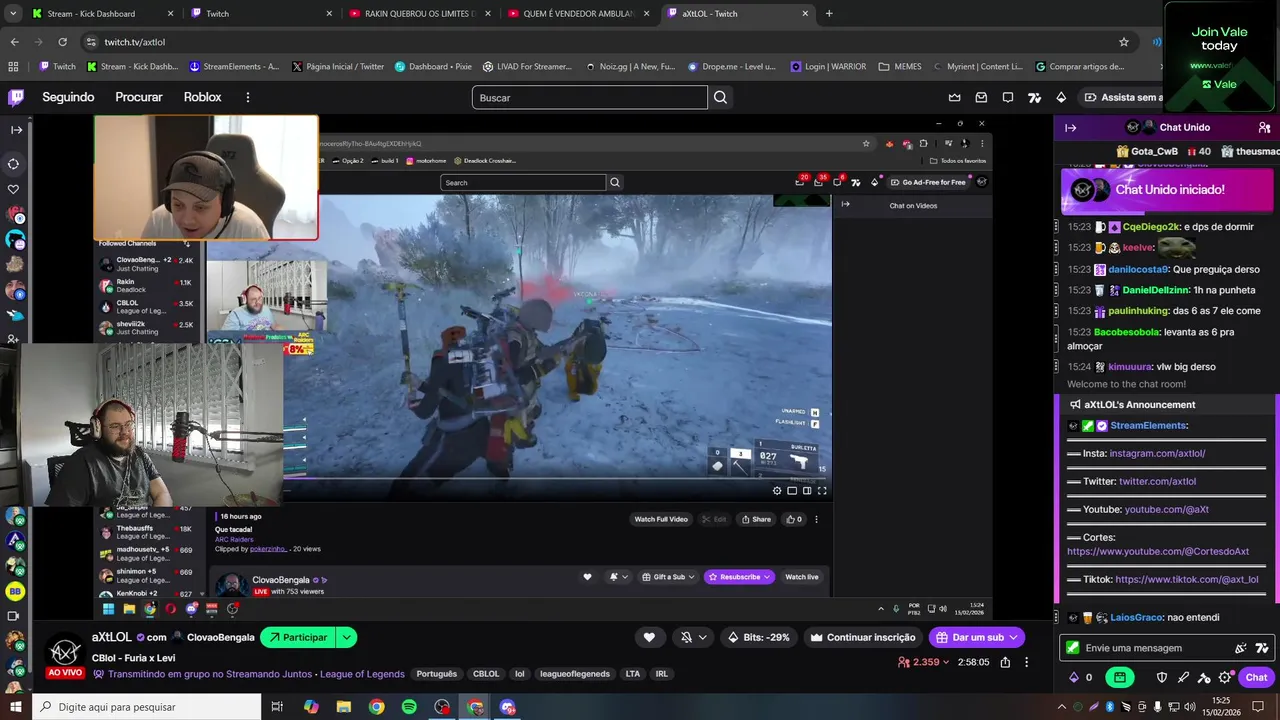This screenshot has width=1280, height=720.
Task: Toggle notifications bell for aXtLOL
Action: [x=686, y=637]
